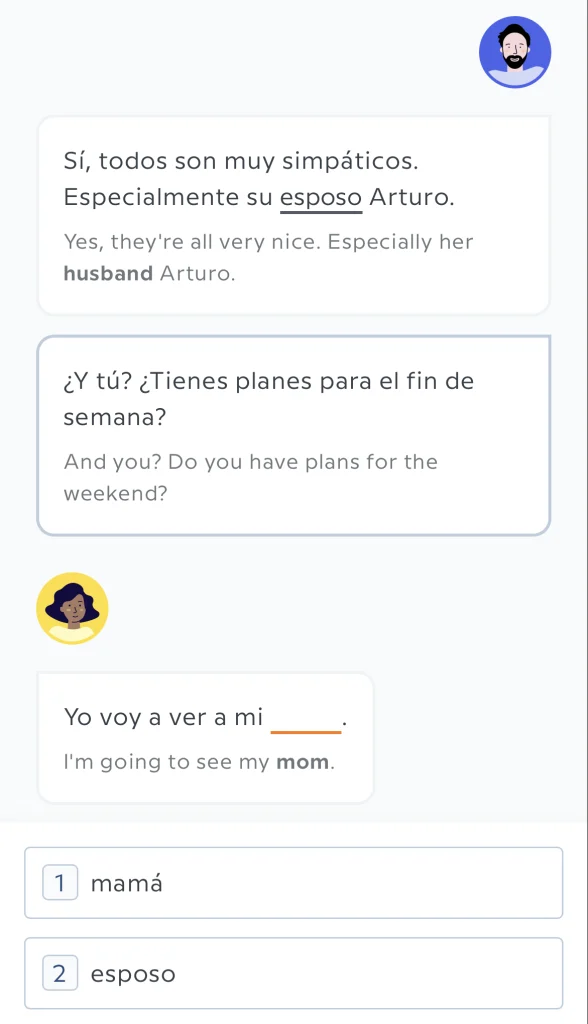Expand the Yo voy a ver message bubble
The width and height of the screenshot is (588, 1024).
coord(205,737)
